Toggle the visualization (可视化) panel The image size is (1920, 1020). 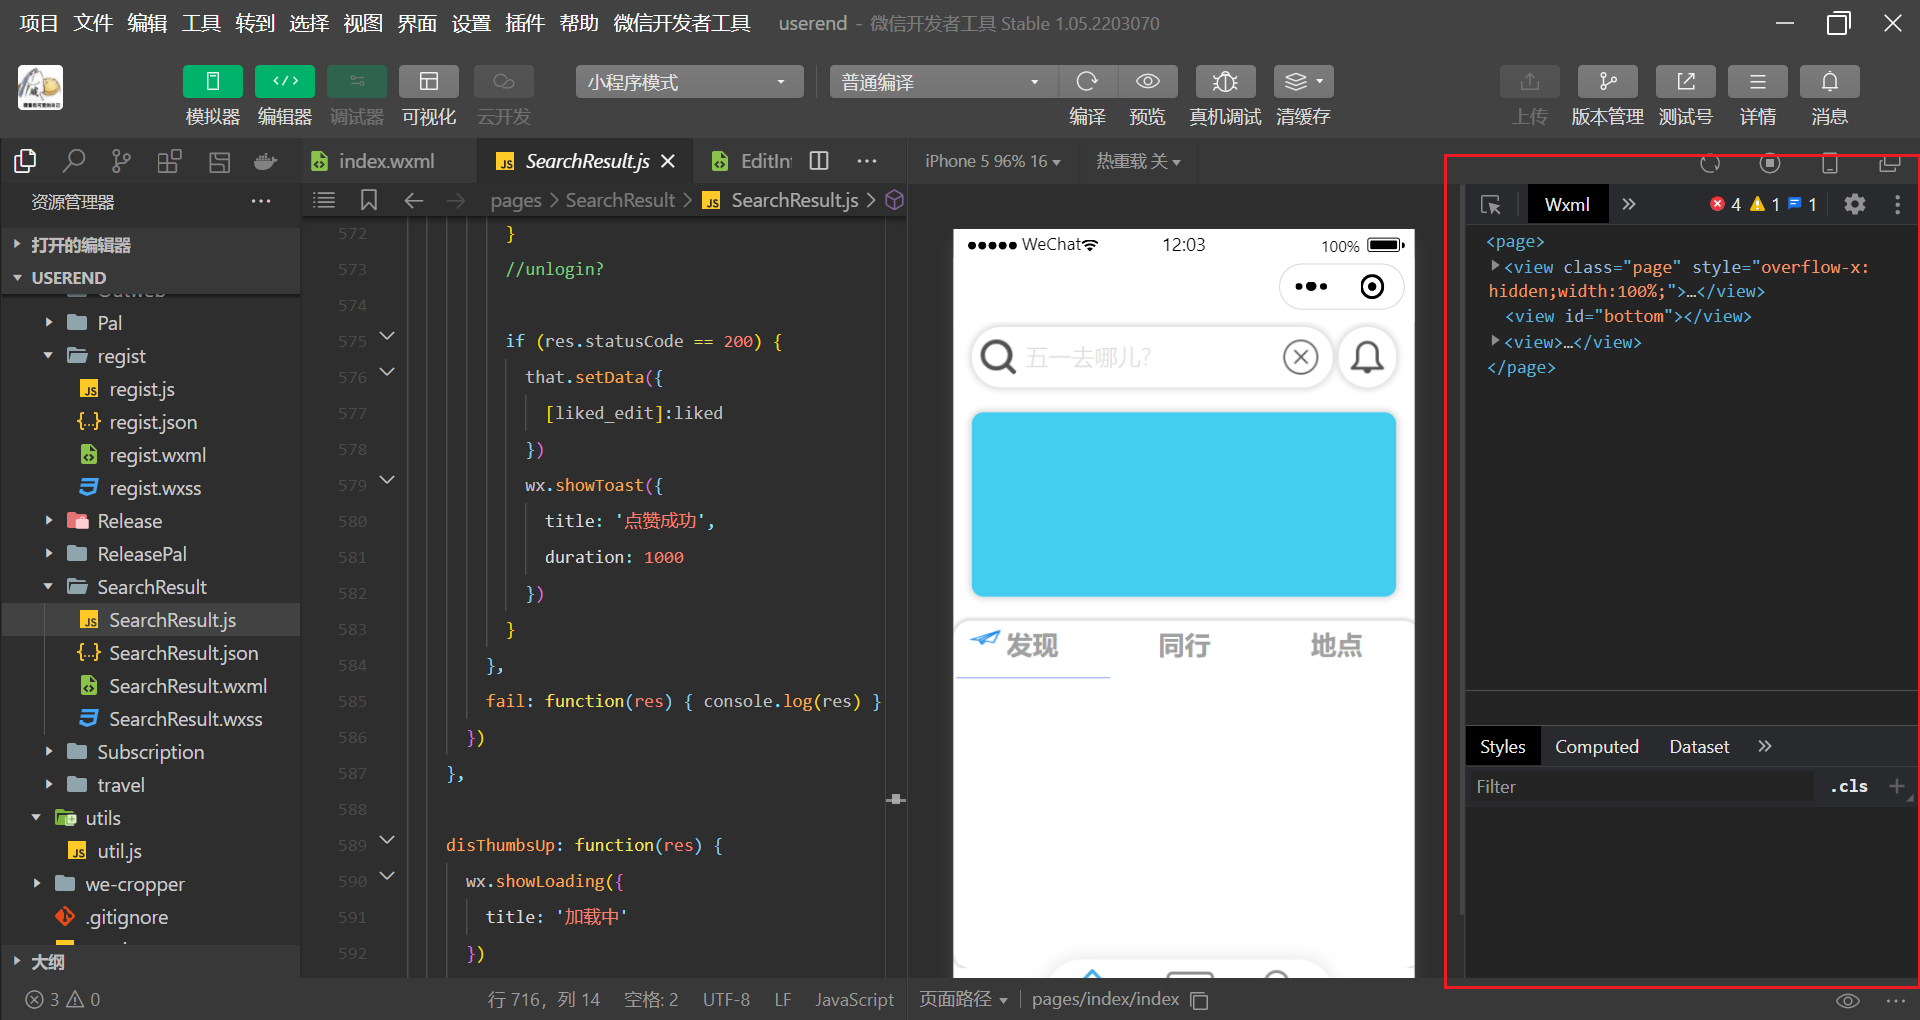(429, 82)
